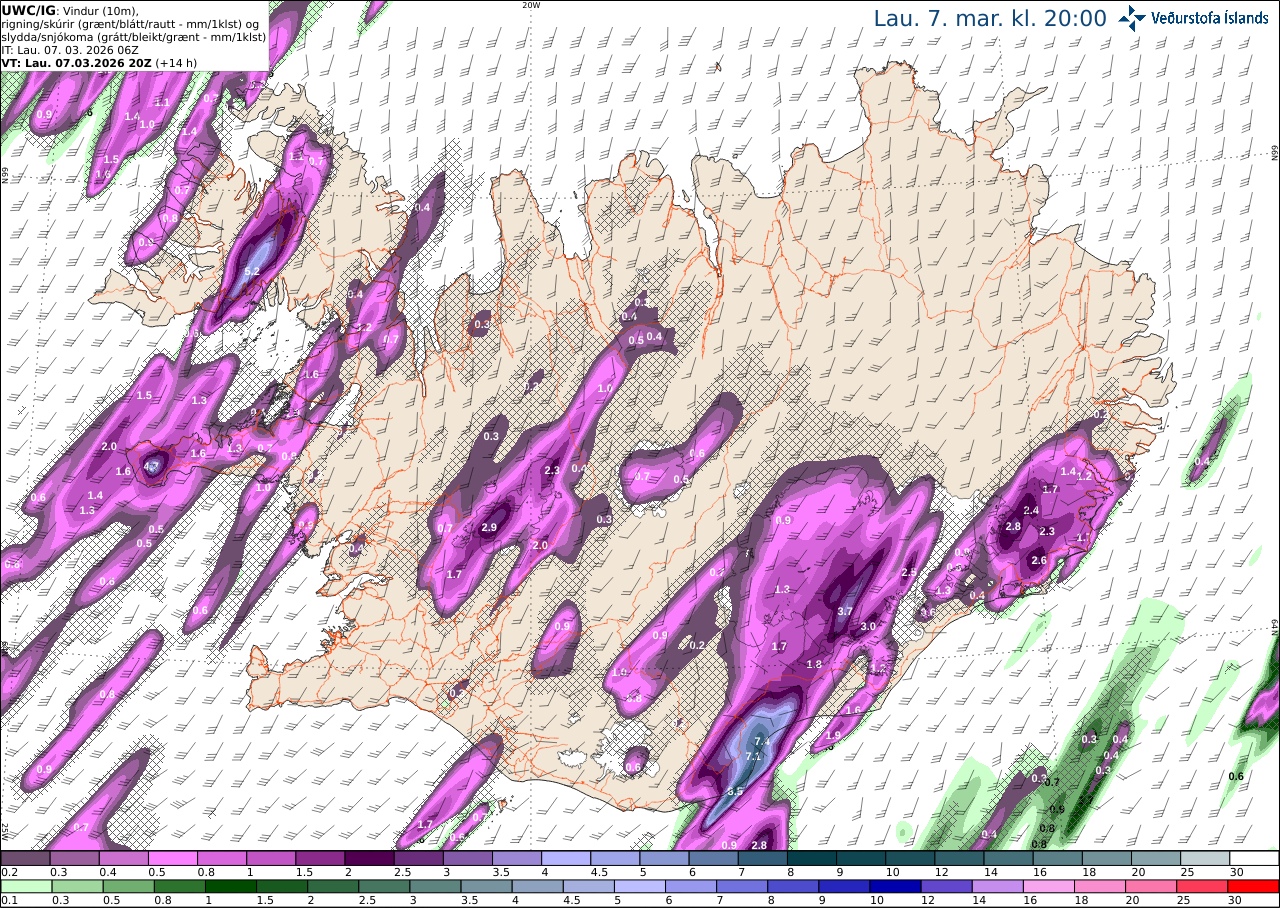Click the 'Veðurstofa Íslands' name text

(x=1209, y=18)
